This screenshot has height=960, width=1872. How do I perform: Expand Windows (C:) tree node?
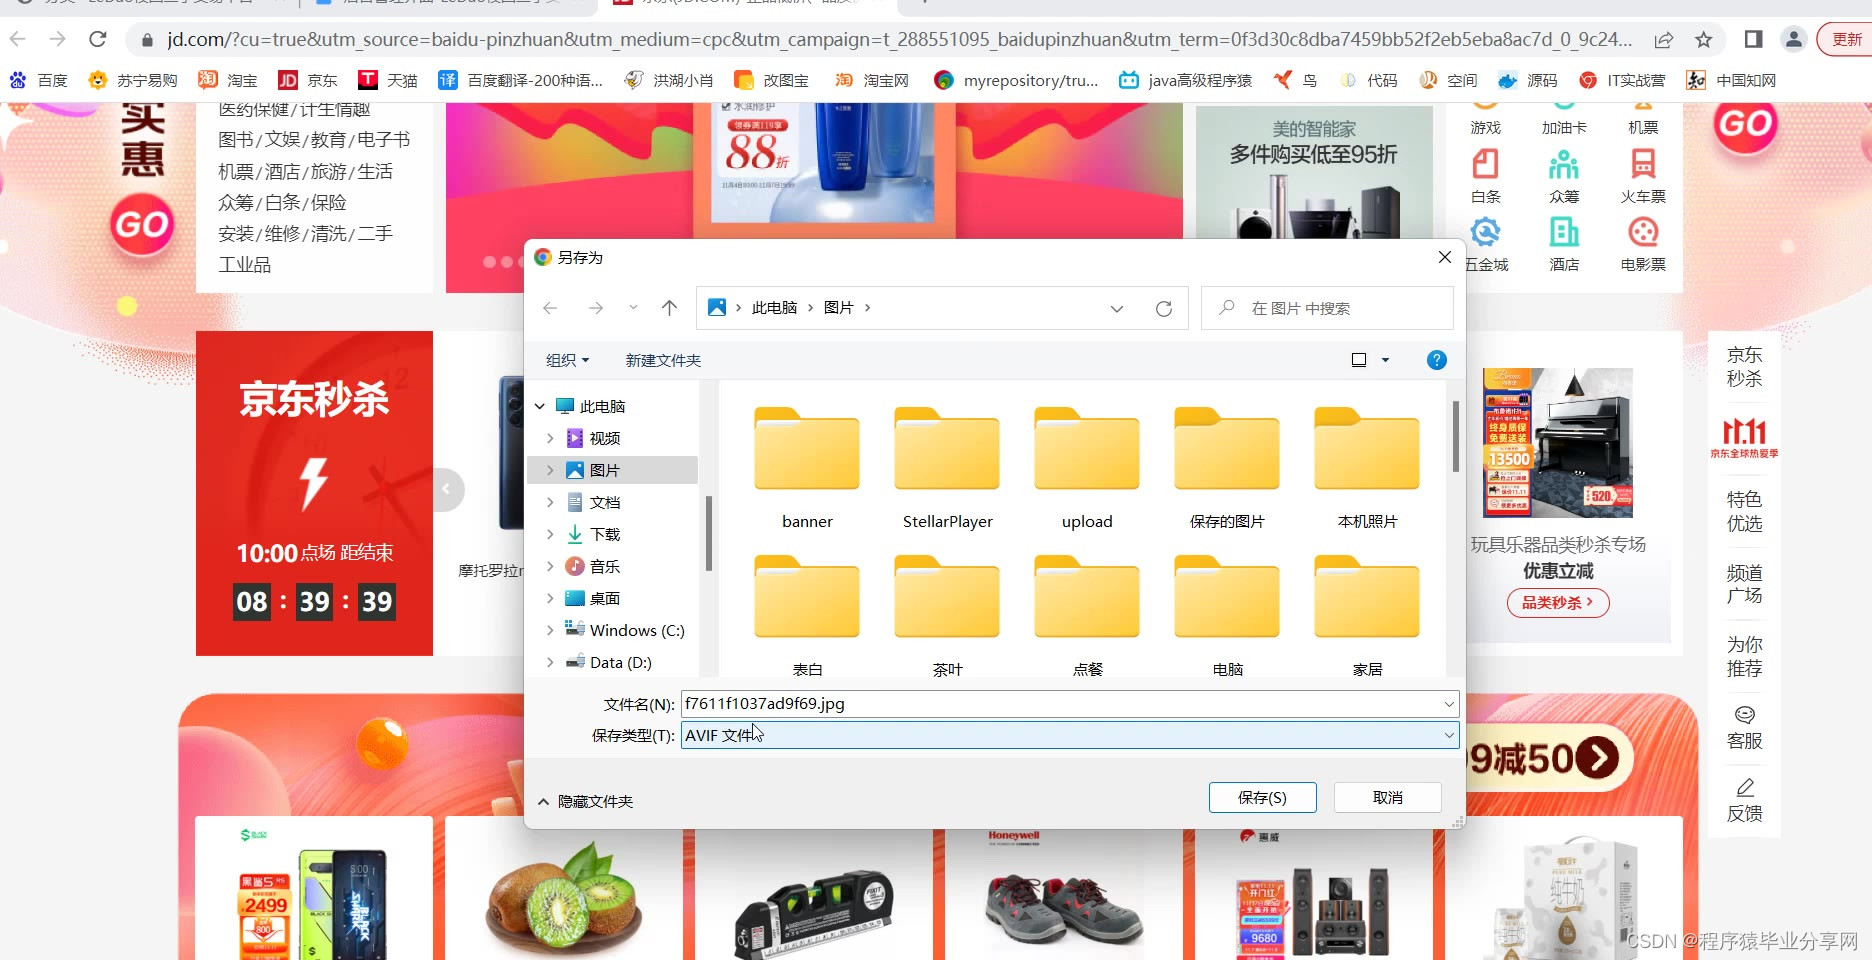point(550,630)
